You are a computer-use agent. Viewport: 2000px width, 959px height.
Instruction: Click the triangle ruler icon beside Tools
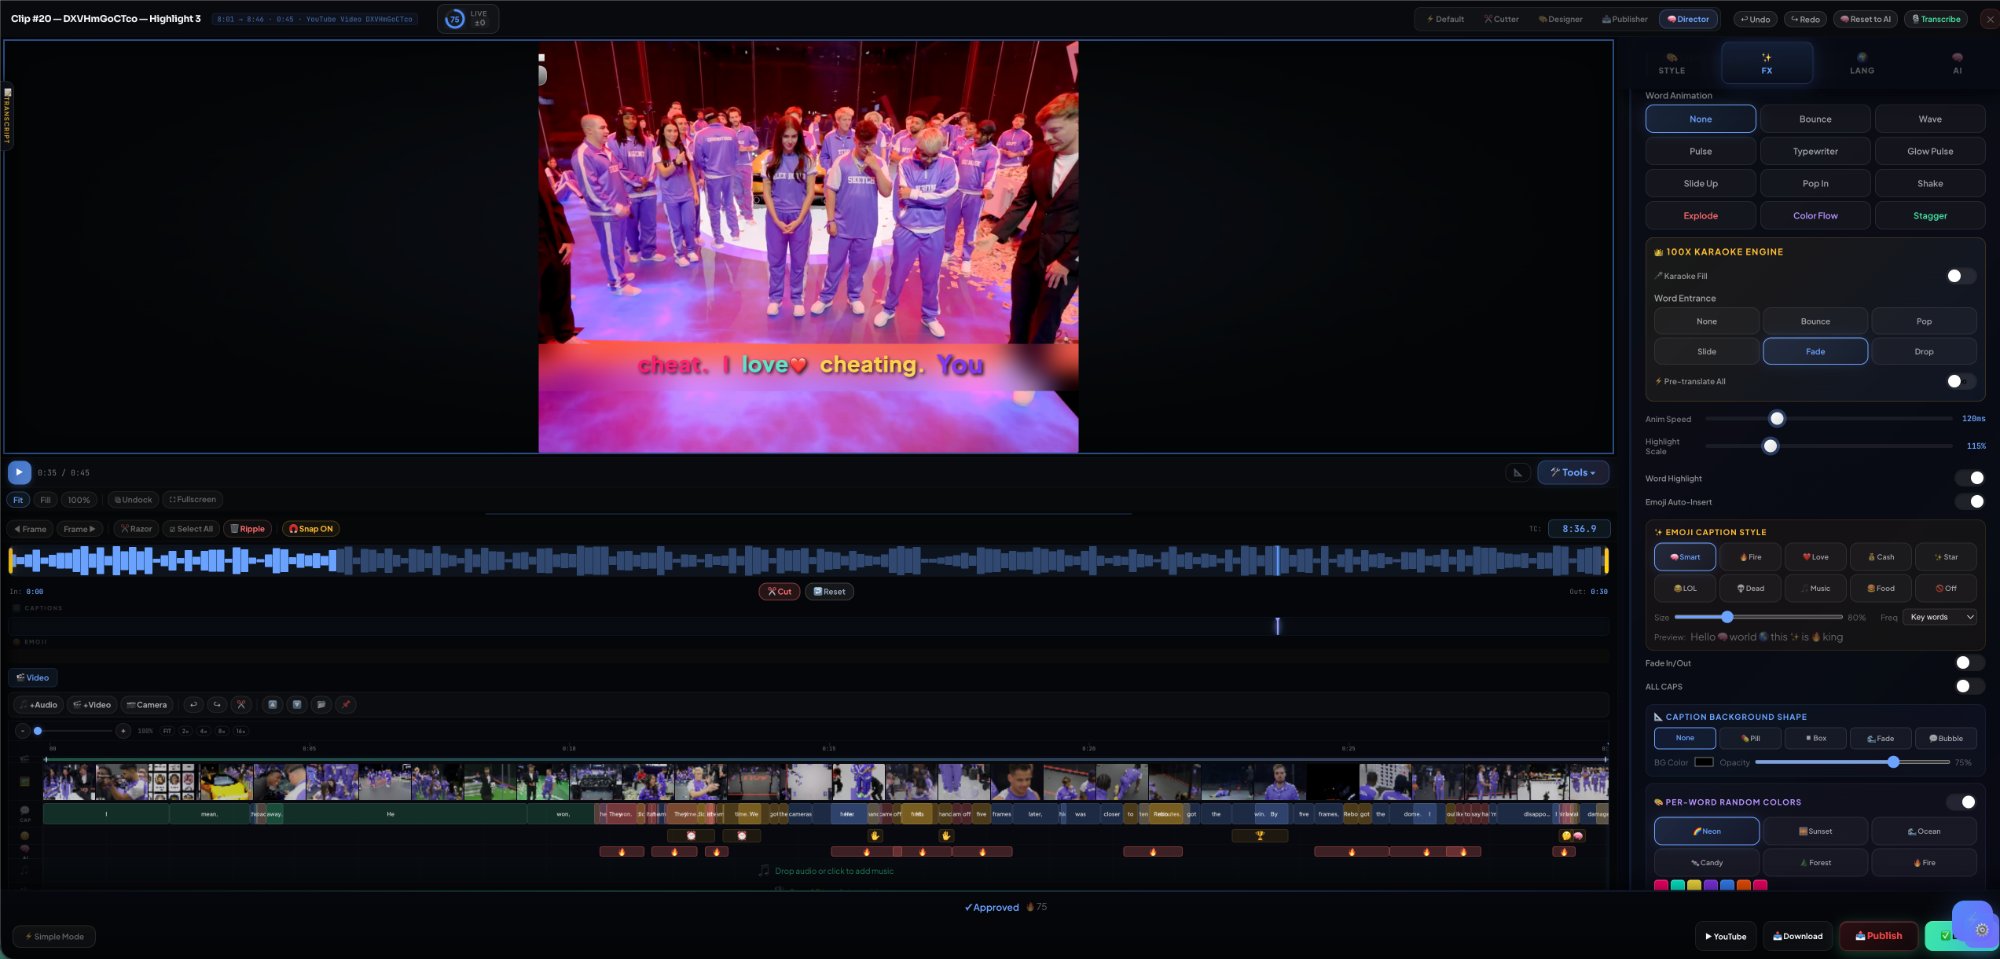tap(1518, 473)
